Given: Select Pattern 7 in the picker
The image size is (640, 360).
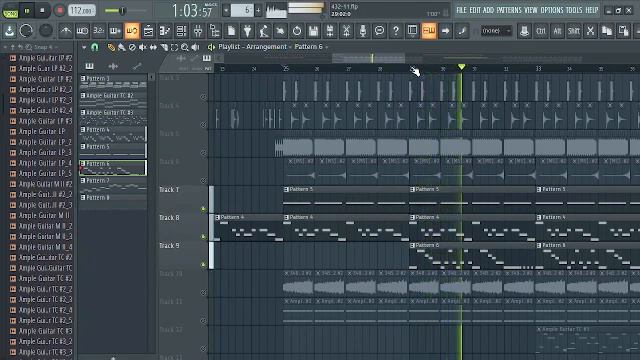Looking at the screenshot, I should point(113,185).
